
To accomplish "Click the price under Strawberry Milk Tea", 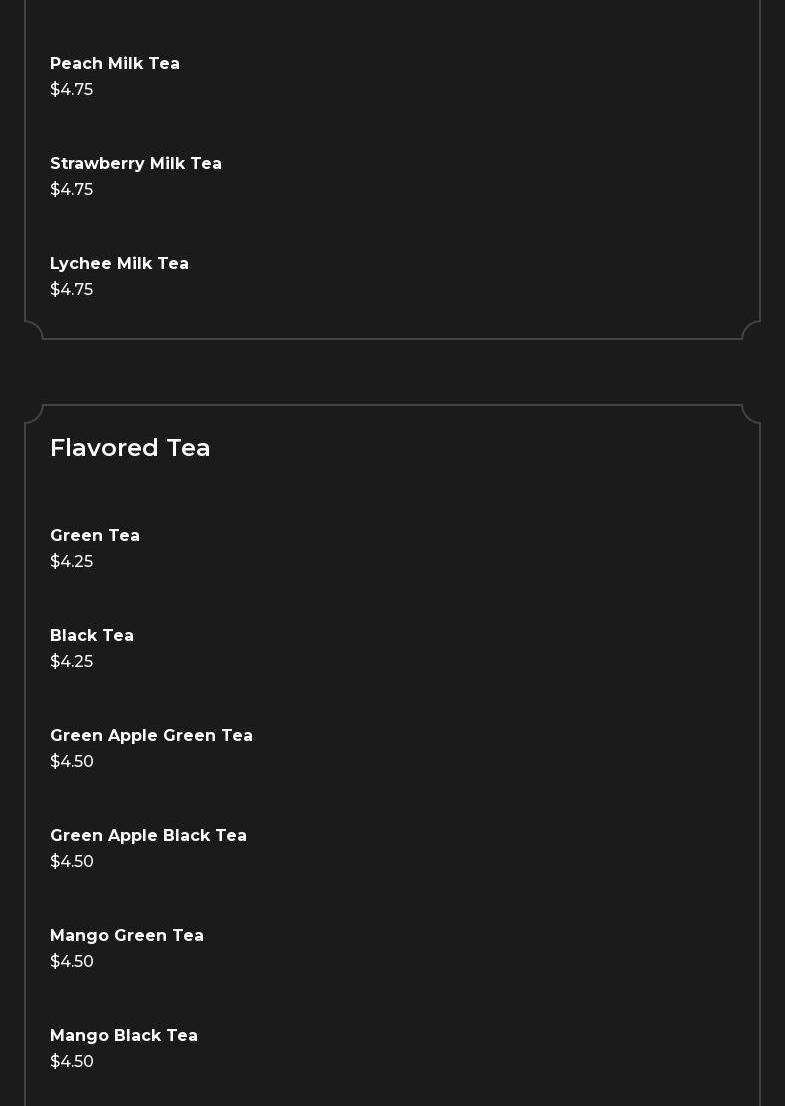I will pyautogui.click(x=72, y=190).
